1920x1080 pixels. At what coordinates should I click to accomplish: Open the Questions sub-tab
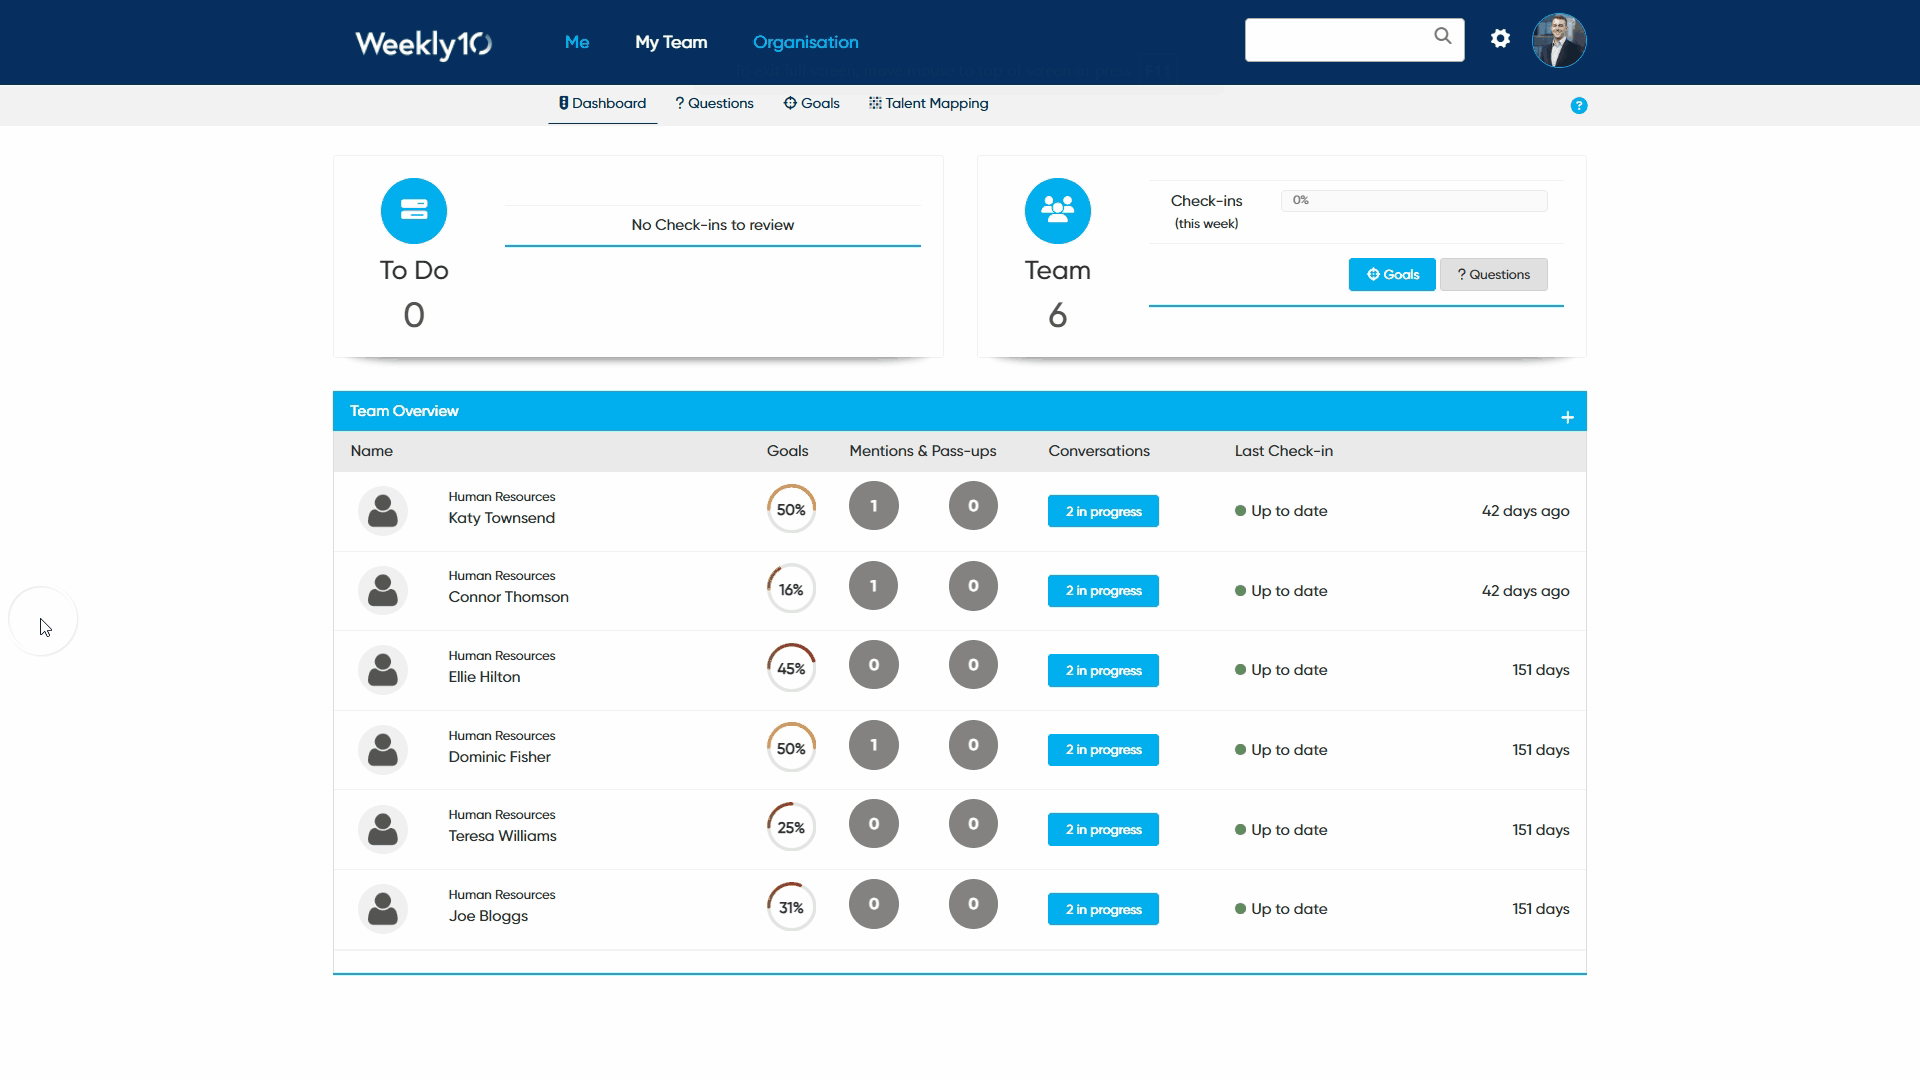click(714, 103)
